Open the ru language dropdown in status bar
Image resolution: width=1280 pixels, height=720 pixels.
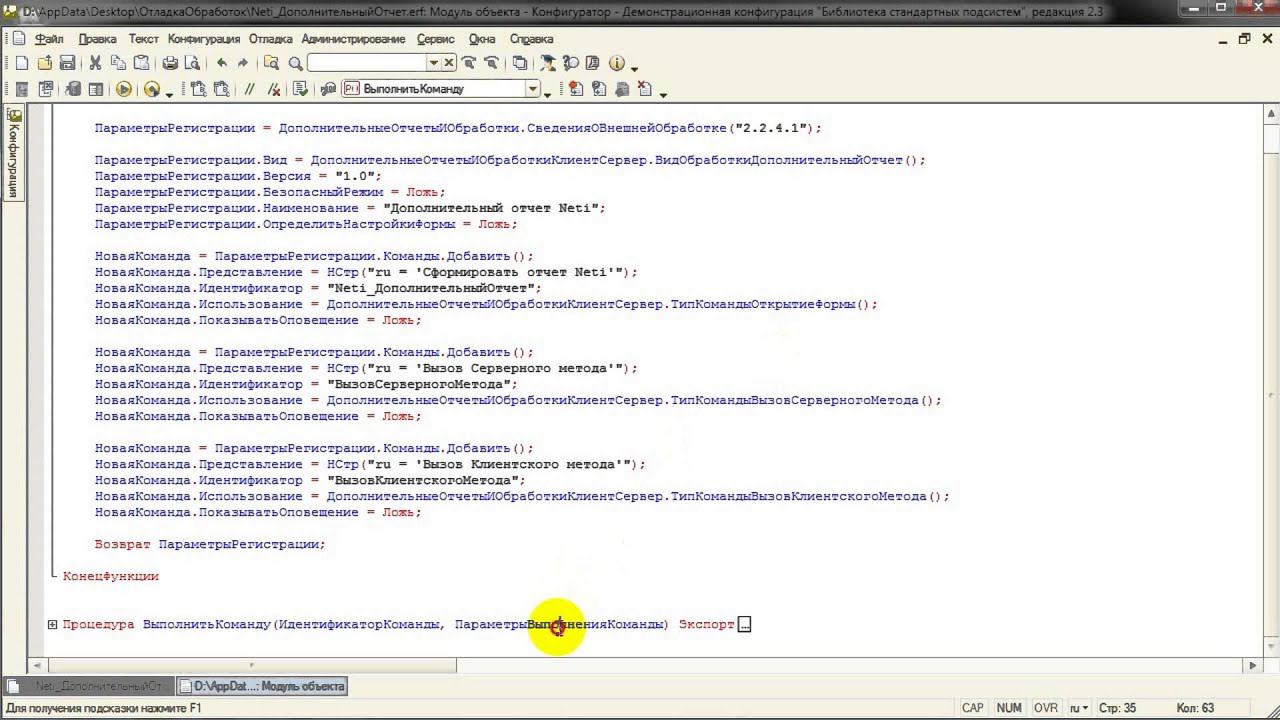1079,708
